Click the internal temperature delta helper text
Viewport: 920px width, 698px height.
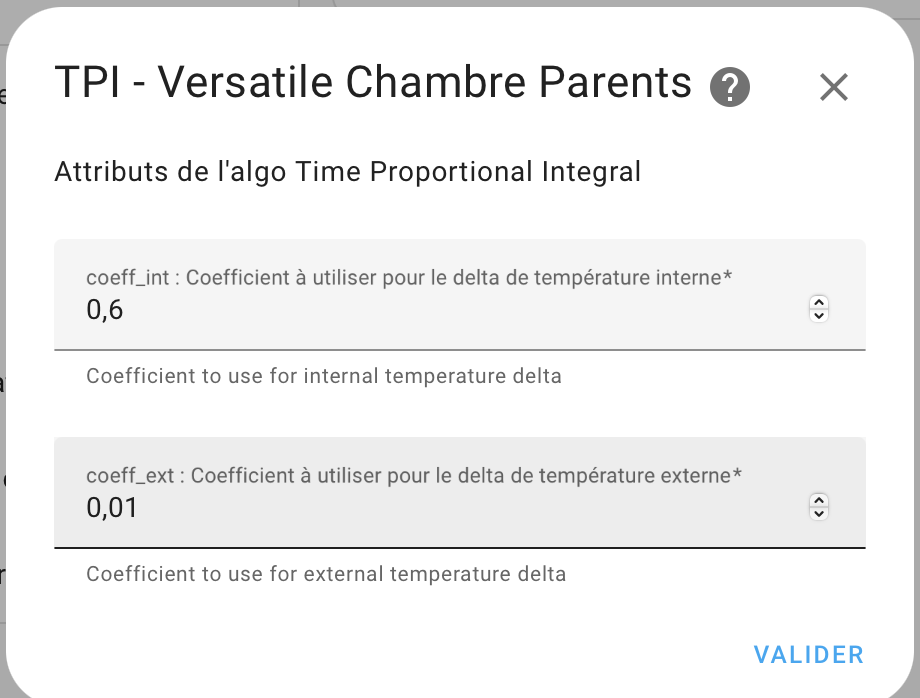tap(324, 376)
